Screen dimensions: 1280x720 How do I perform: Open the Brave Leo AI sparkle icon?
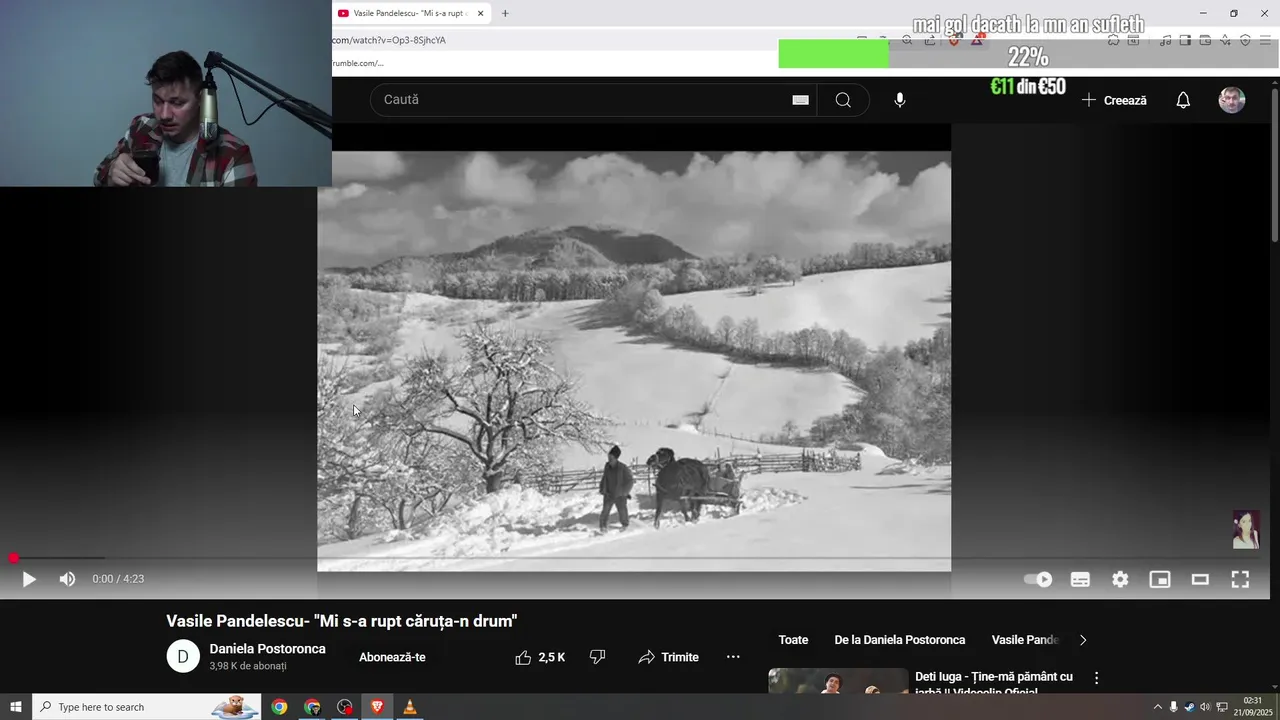[1225, 40]
